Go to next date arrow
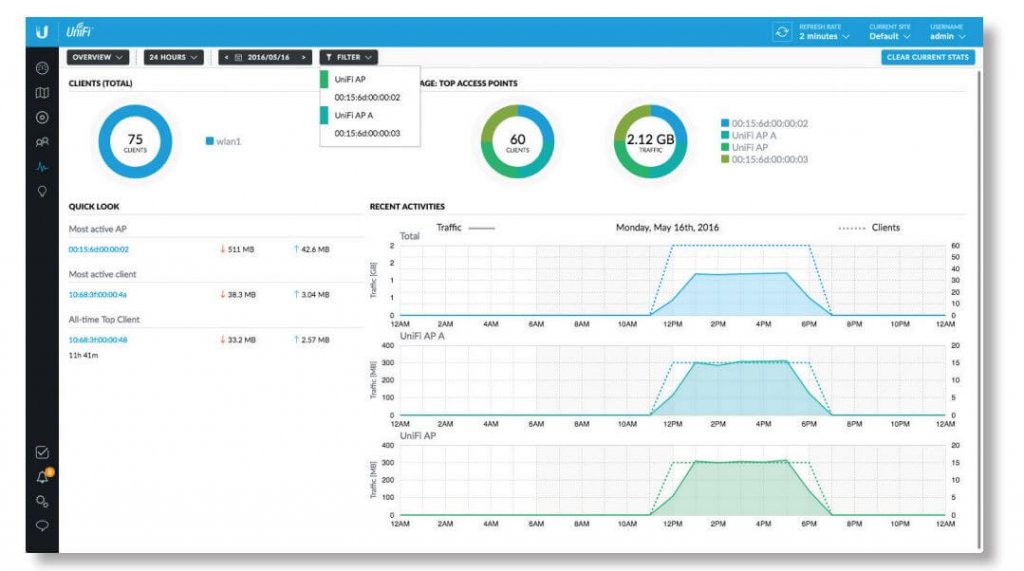The height and width of the screenshot is (571, 1024). tap(304, 57)
